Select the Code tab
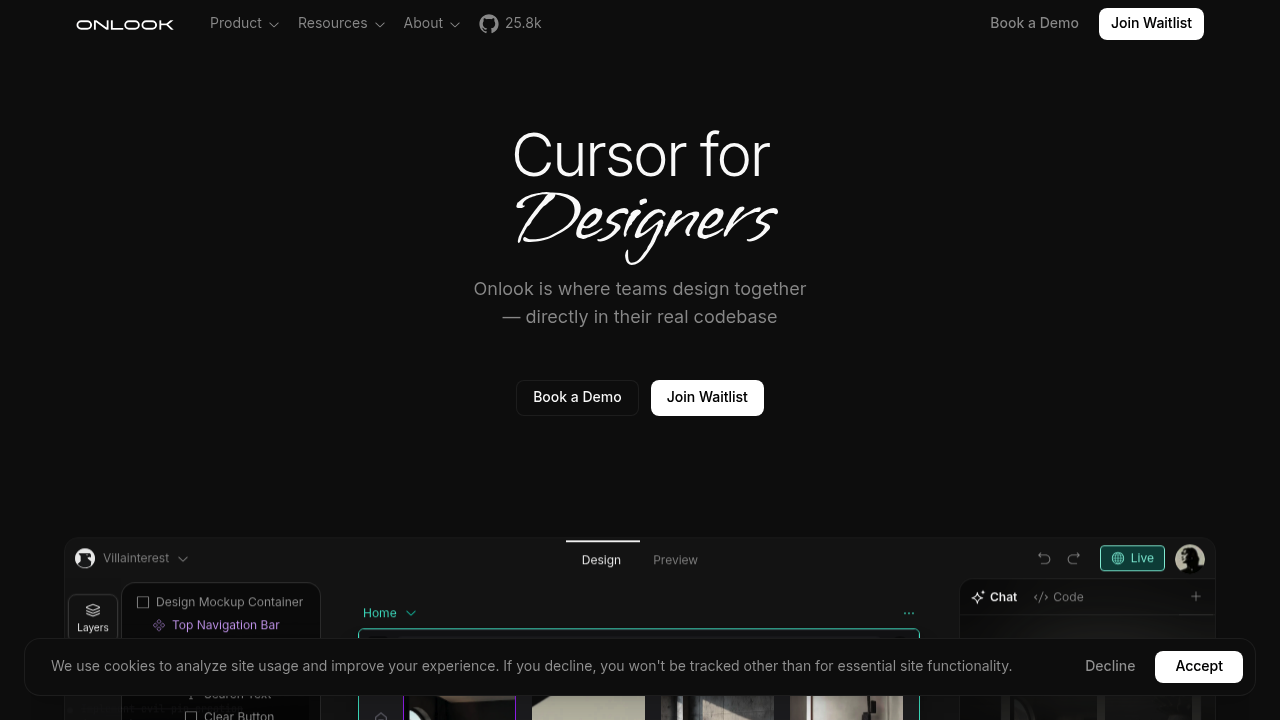The height and width of the screenshot is (720, 1280). (1058, 597)
